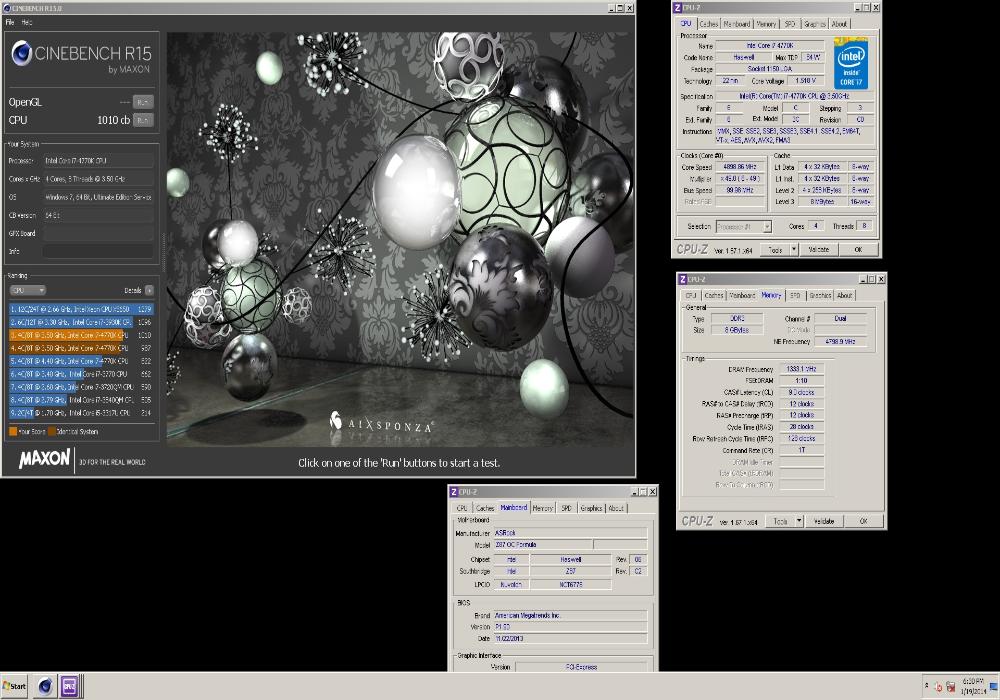1000x700 pixels.
Task: Select ranking row 3 scoring 1010
Action: pos(81,335)
